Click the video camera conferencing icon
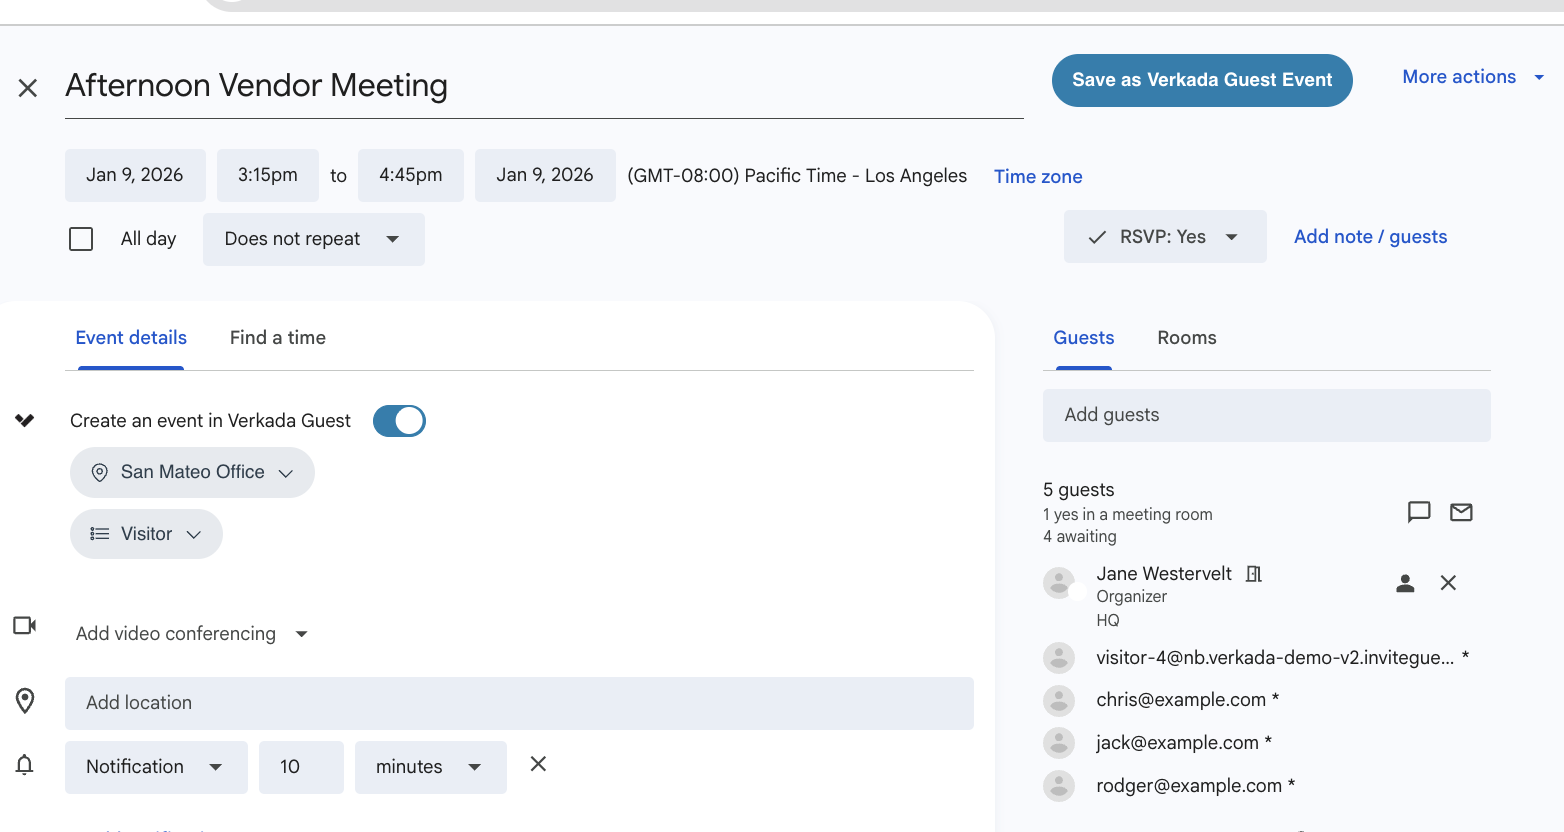Viewport: 1564px width, 832px height. coord(25,626)
